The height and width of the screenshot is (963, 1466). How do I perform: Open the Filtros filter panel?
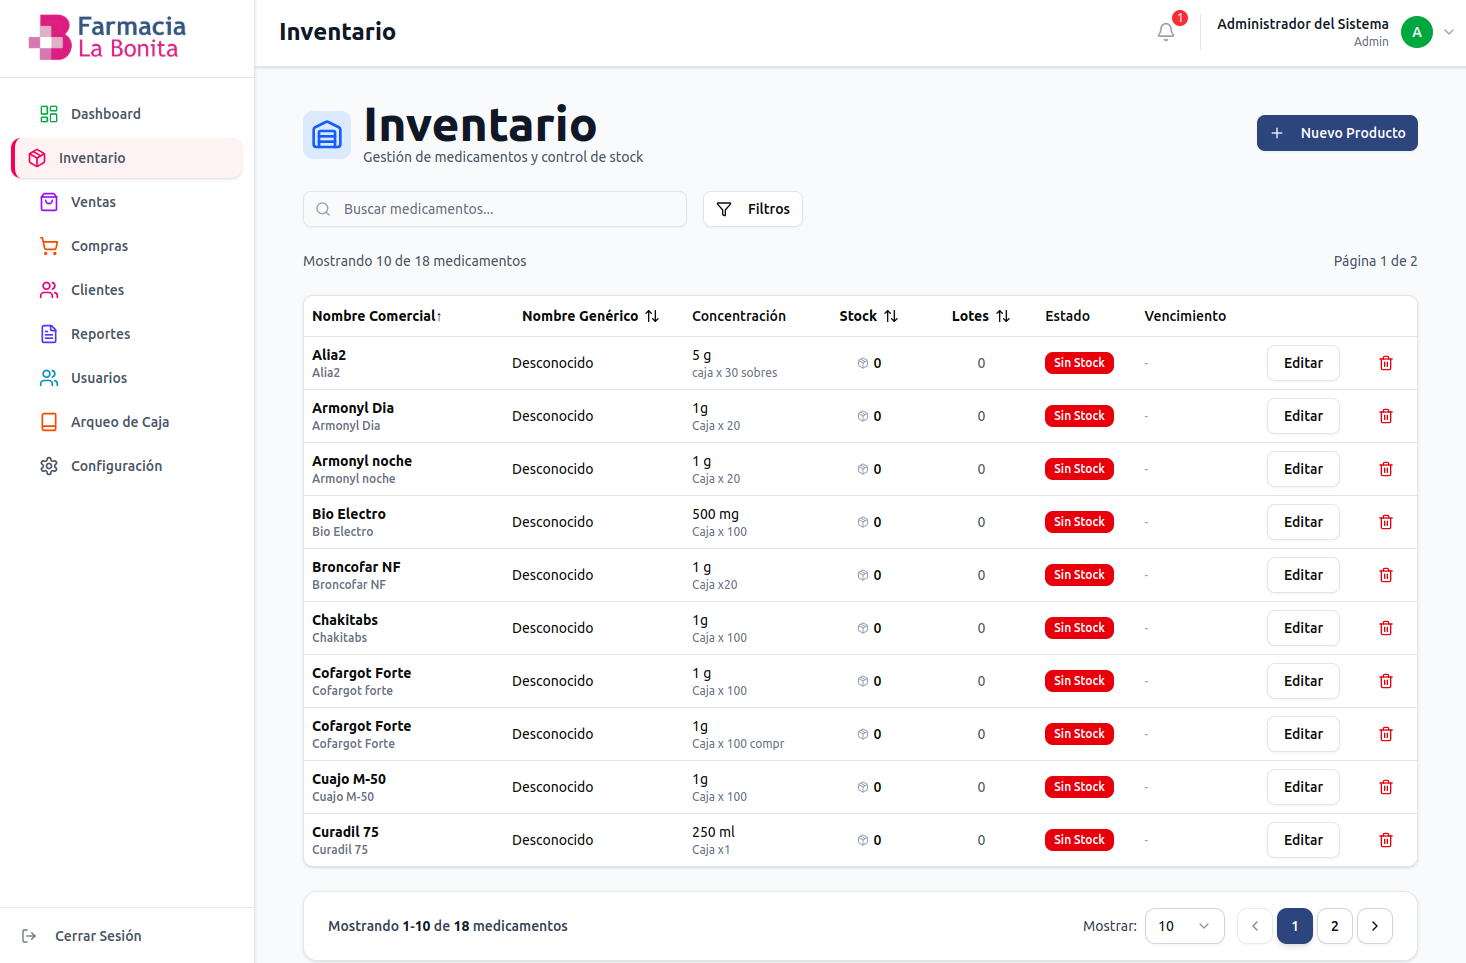click(x=753, y=209)
